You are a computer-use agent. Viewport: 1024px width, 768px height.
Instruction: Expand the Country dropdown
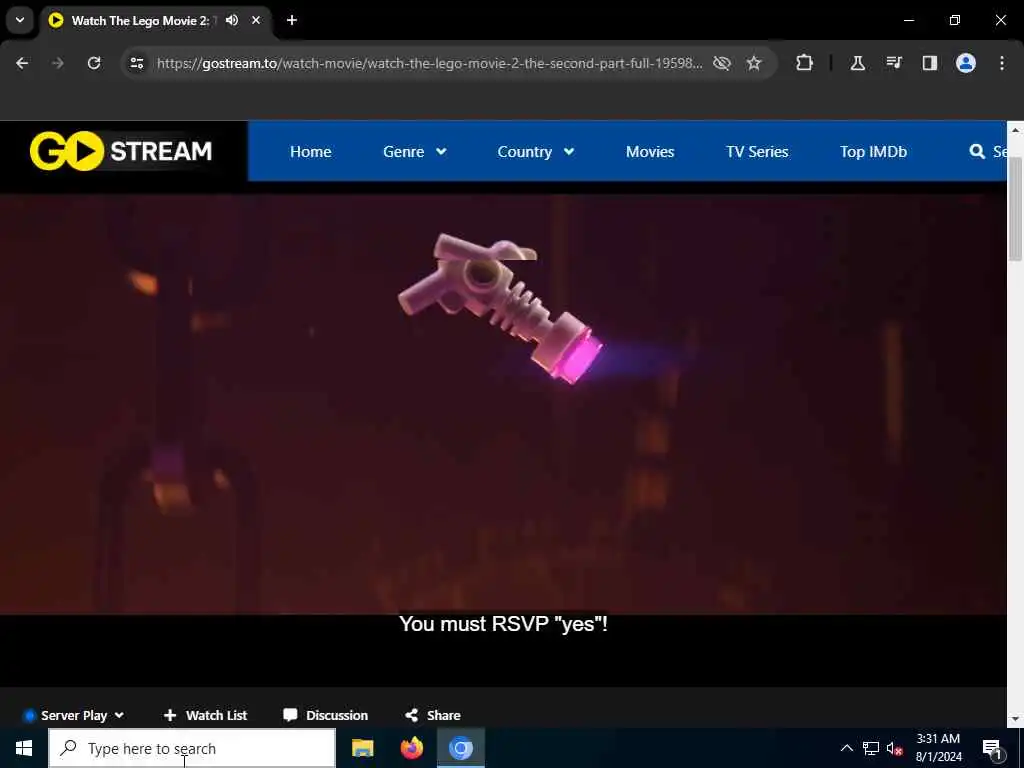(x=536, y=152)
